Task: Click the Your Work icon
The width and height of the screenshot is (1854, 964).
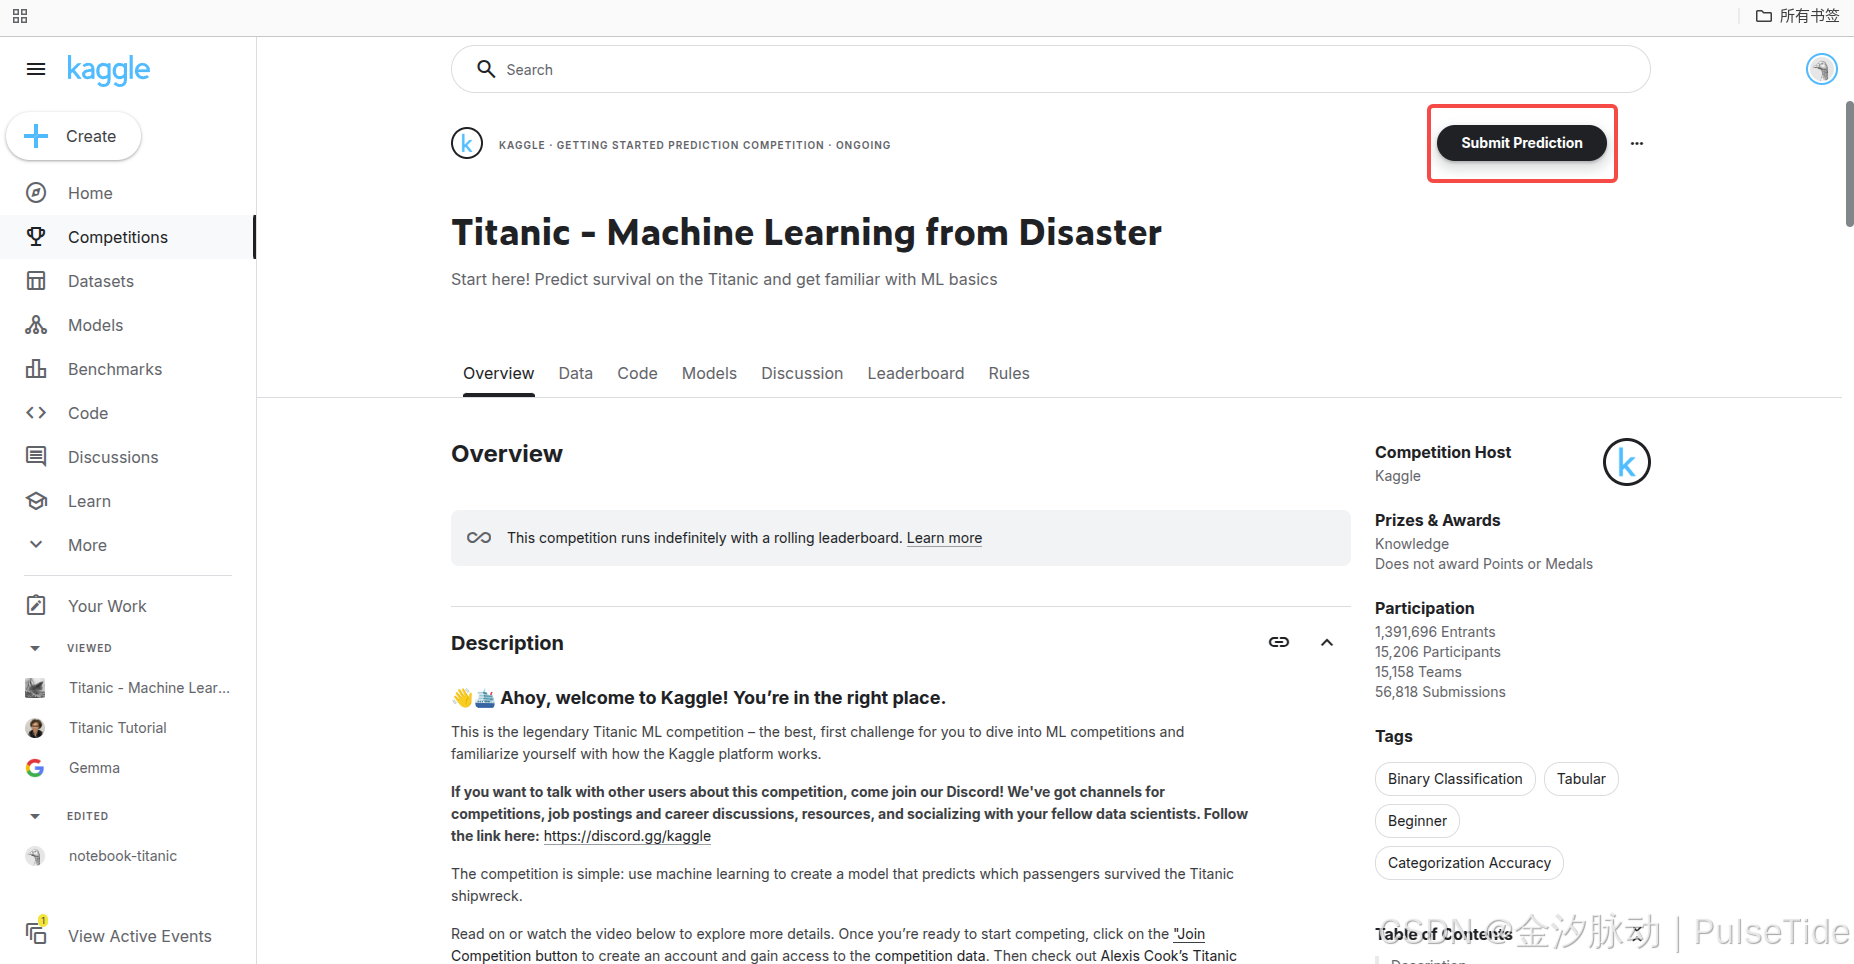Action: (x=36, y=605)
